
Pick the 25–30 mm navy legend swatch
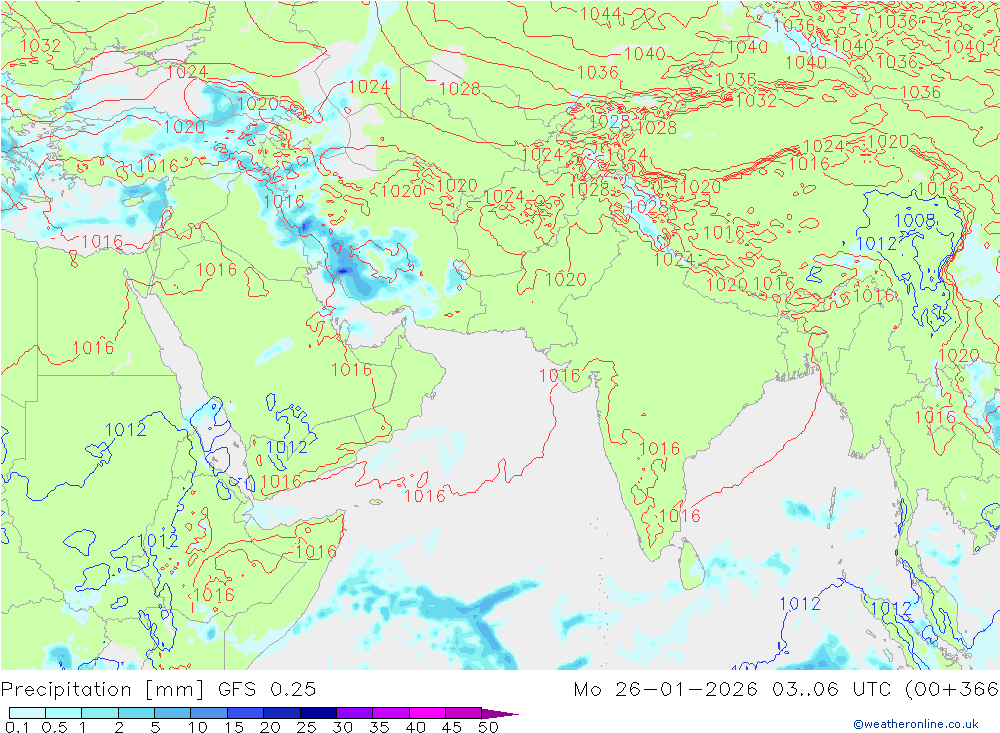click(318, 713)
